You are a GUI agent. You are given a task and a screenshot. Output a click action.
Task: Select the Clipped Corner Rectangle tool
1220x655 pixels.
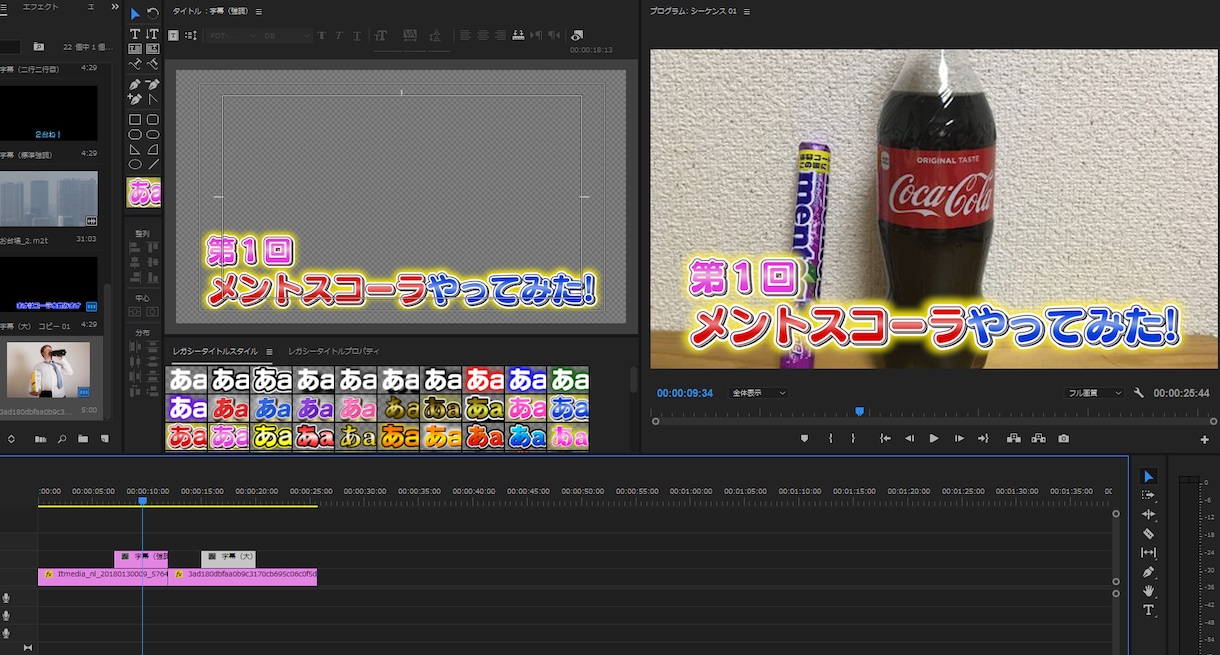(x=135, y=134)
